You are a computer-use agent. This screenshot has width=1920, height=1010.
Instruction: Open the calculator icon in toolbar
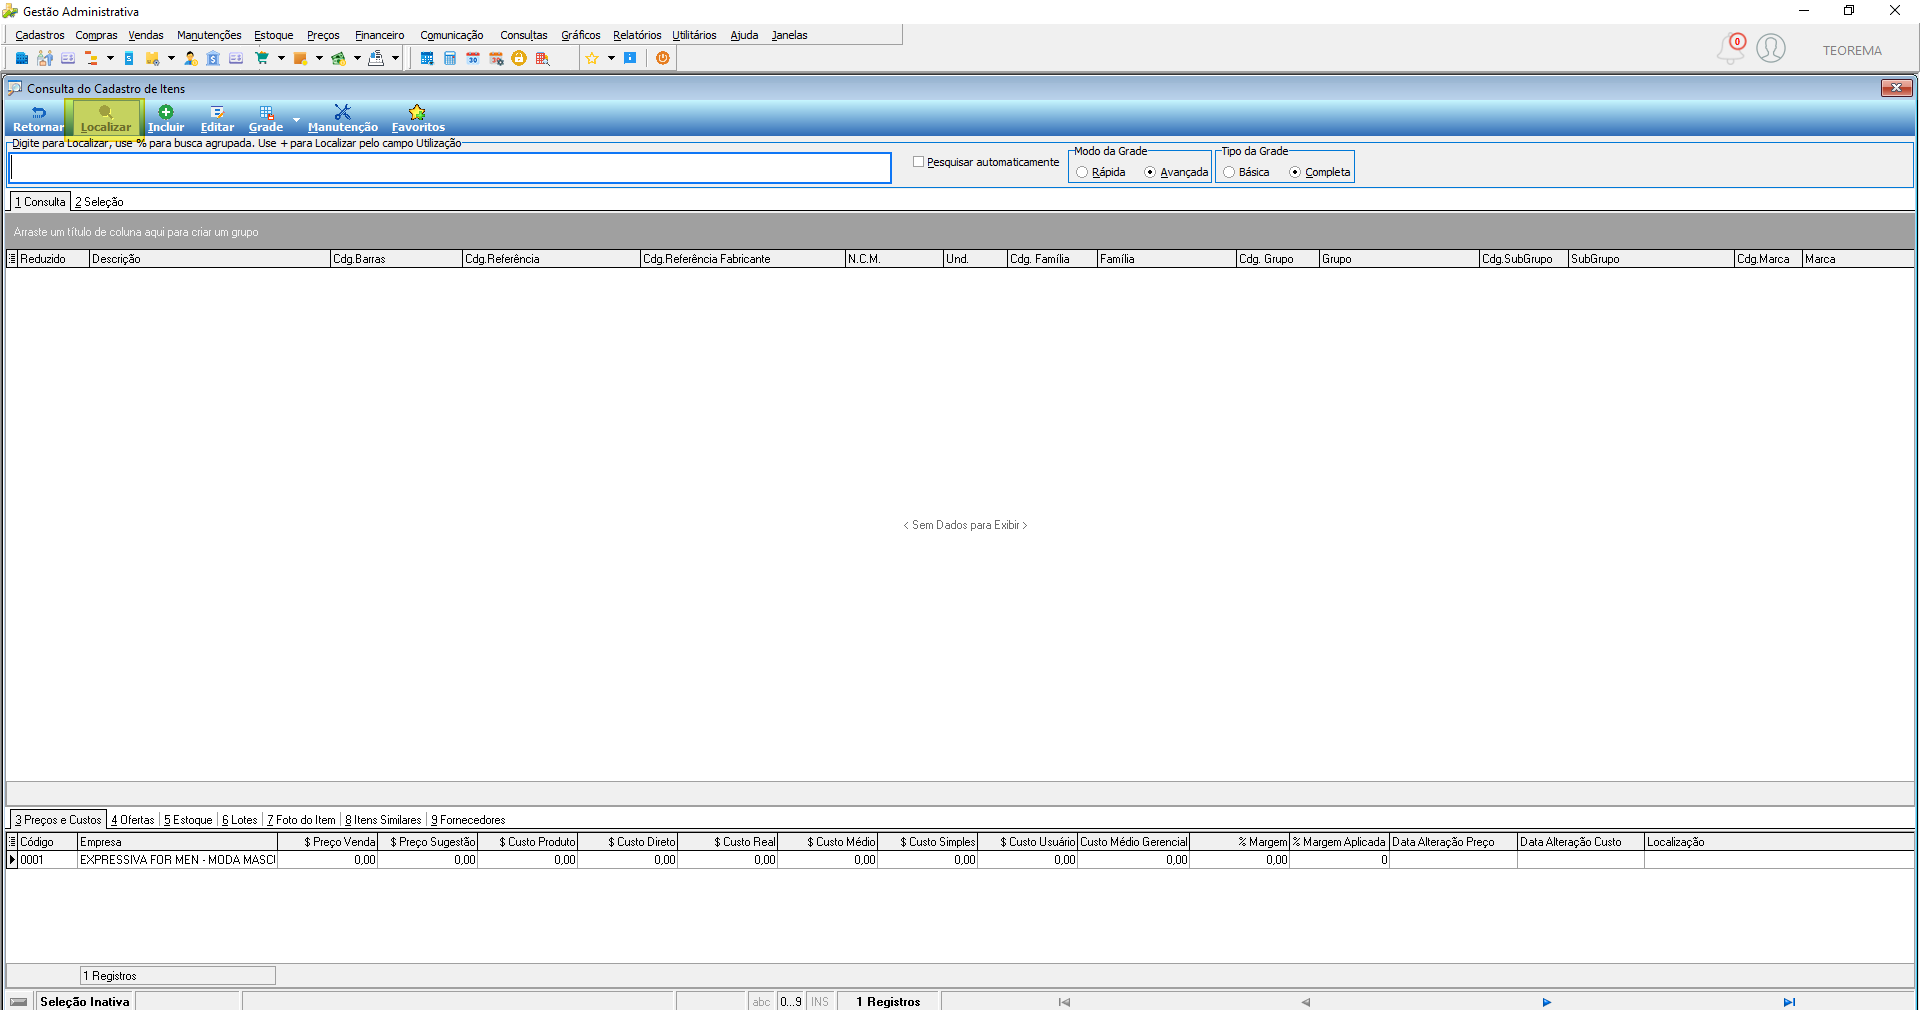coord(450,58)
